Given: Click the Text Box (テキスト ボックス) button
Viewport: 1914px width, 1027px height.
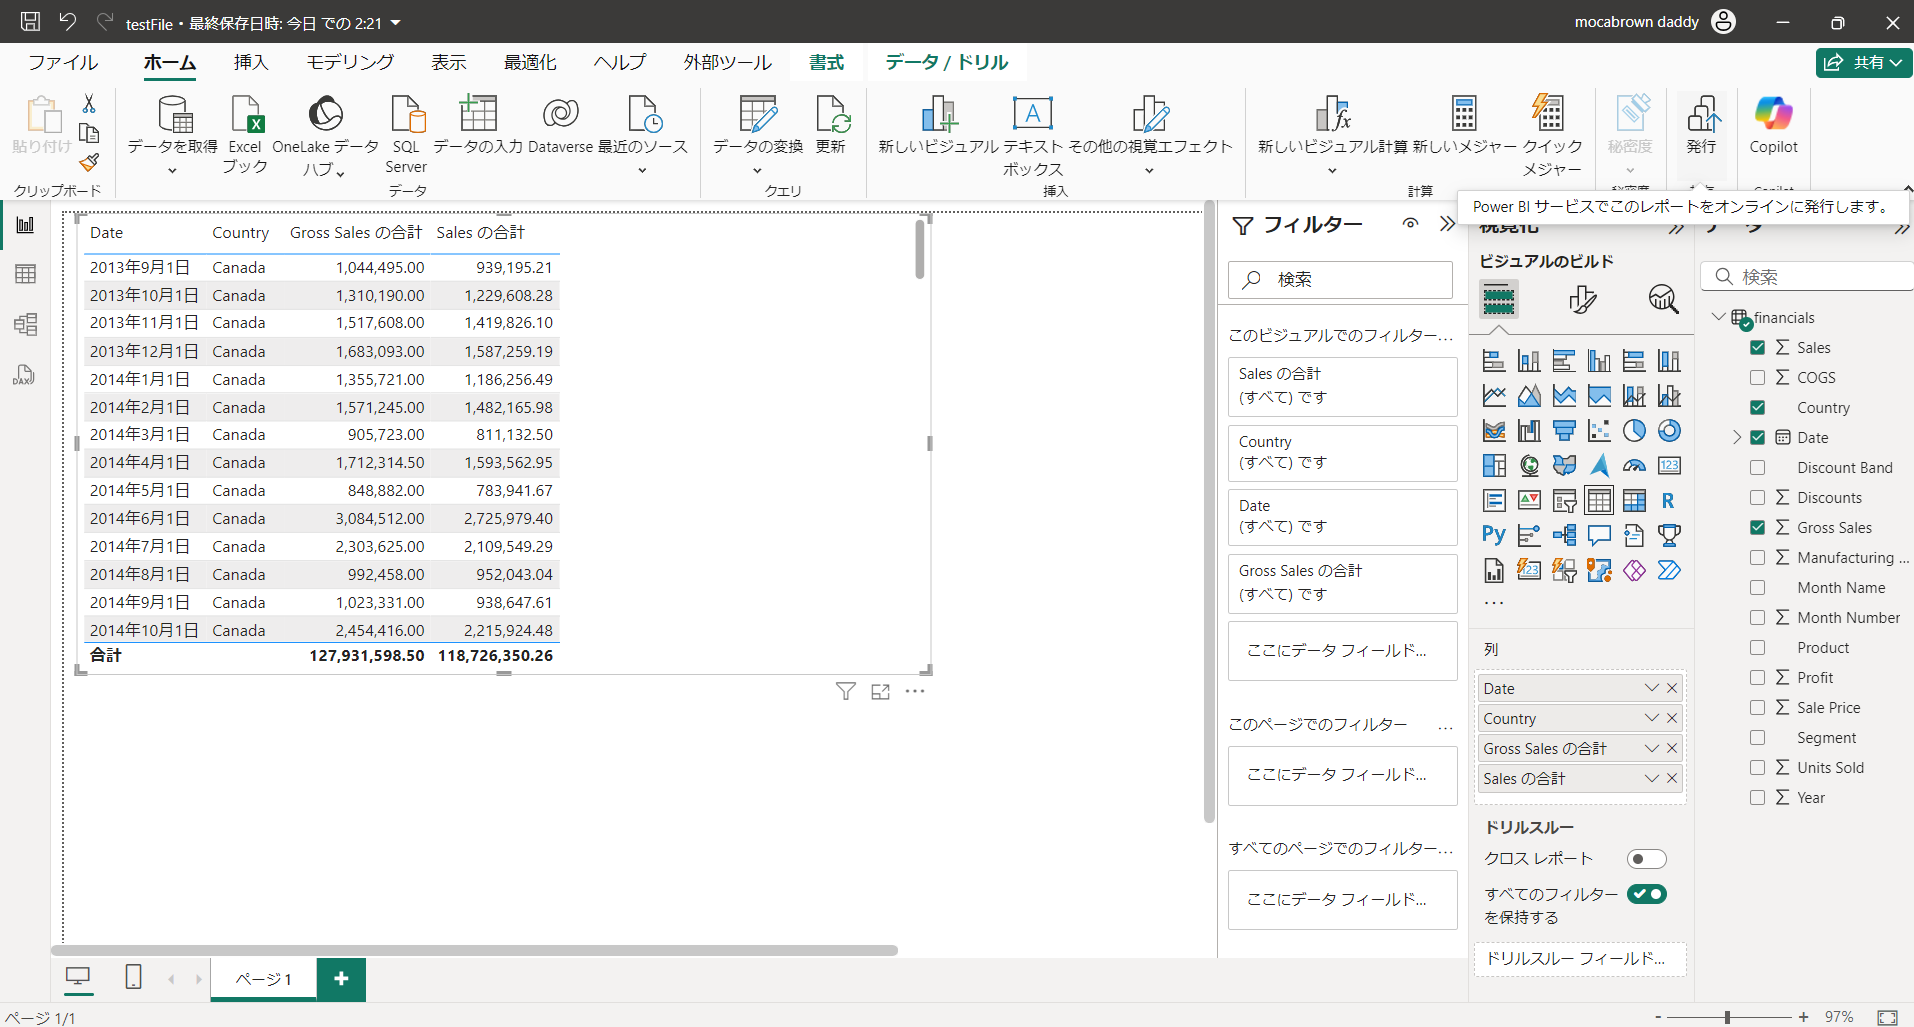Looking at the screenshot, I should [x=1033, y=135].
